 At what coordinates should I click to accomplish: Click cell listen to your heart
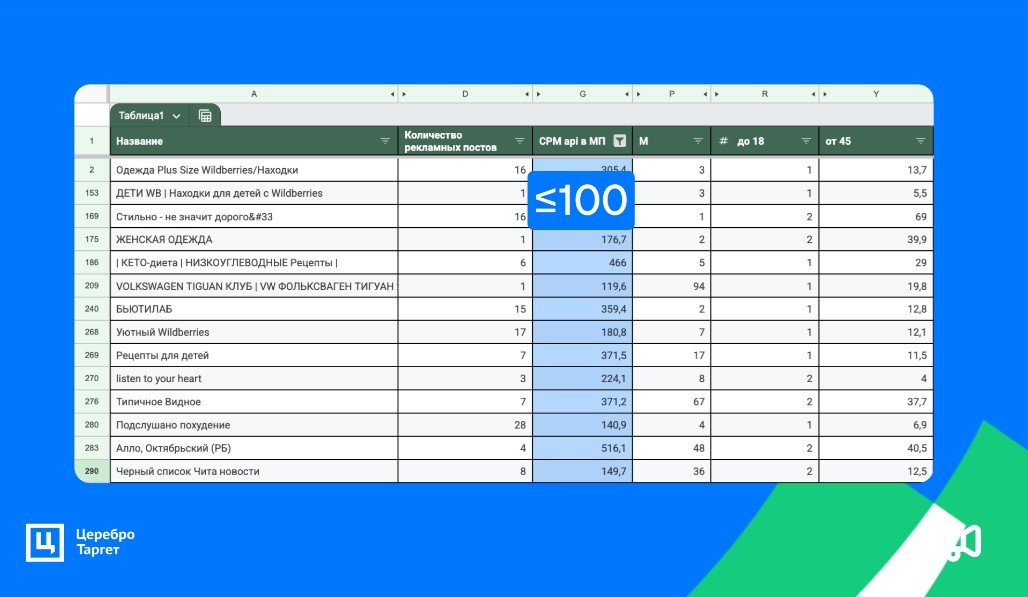coord(254,378)
